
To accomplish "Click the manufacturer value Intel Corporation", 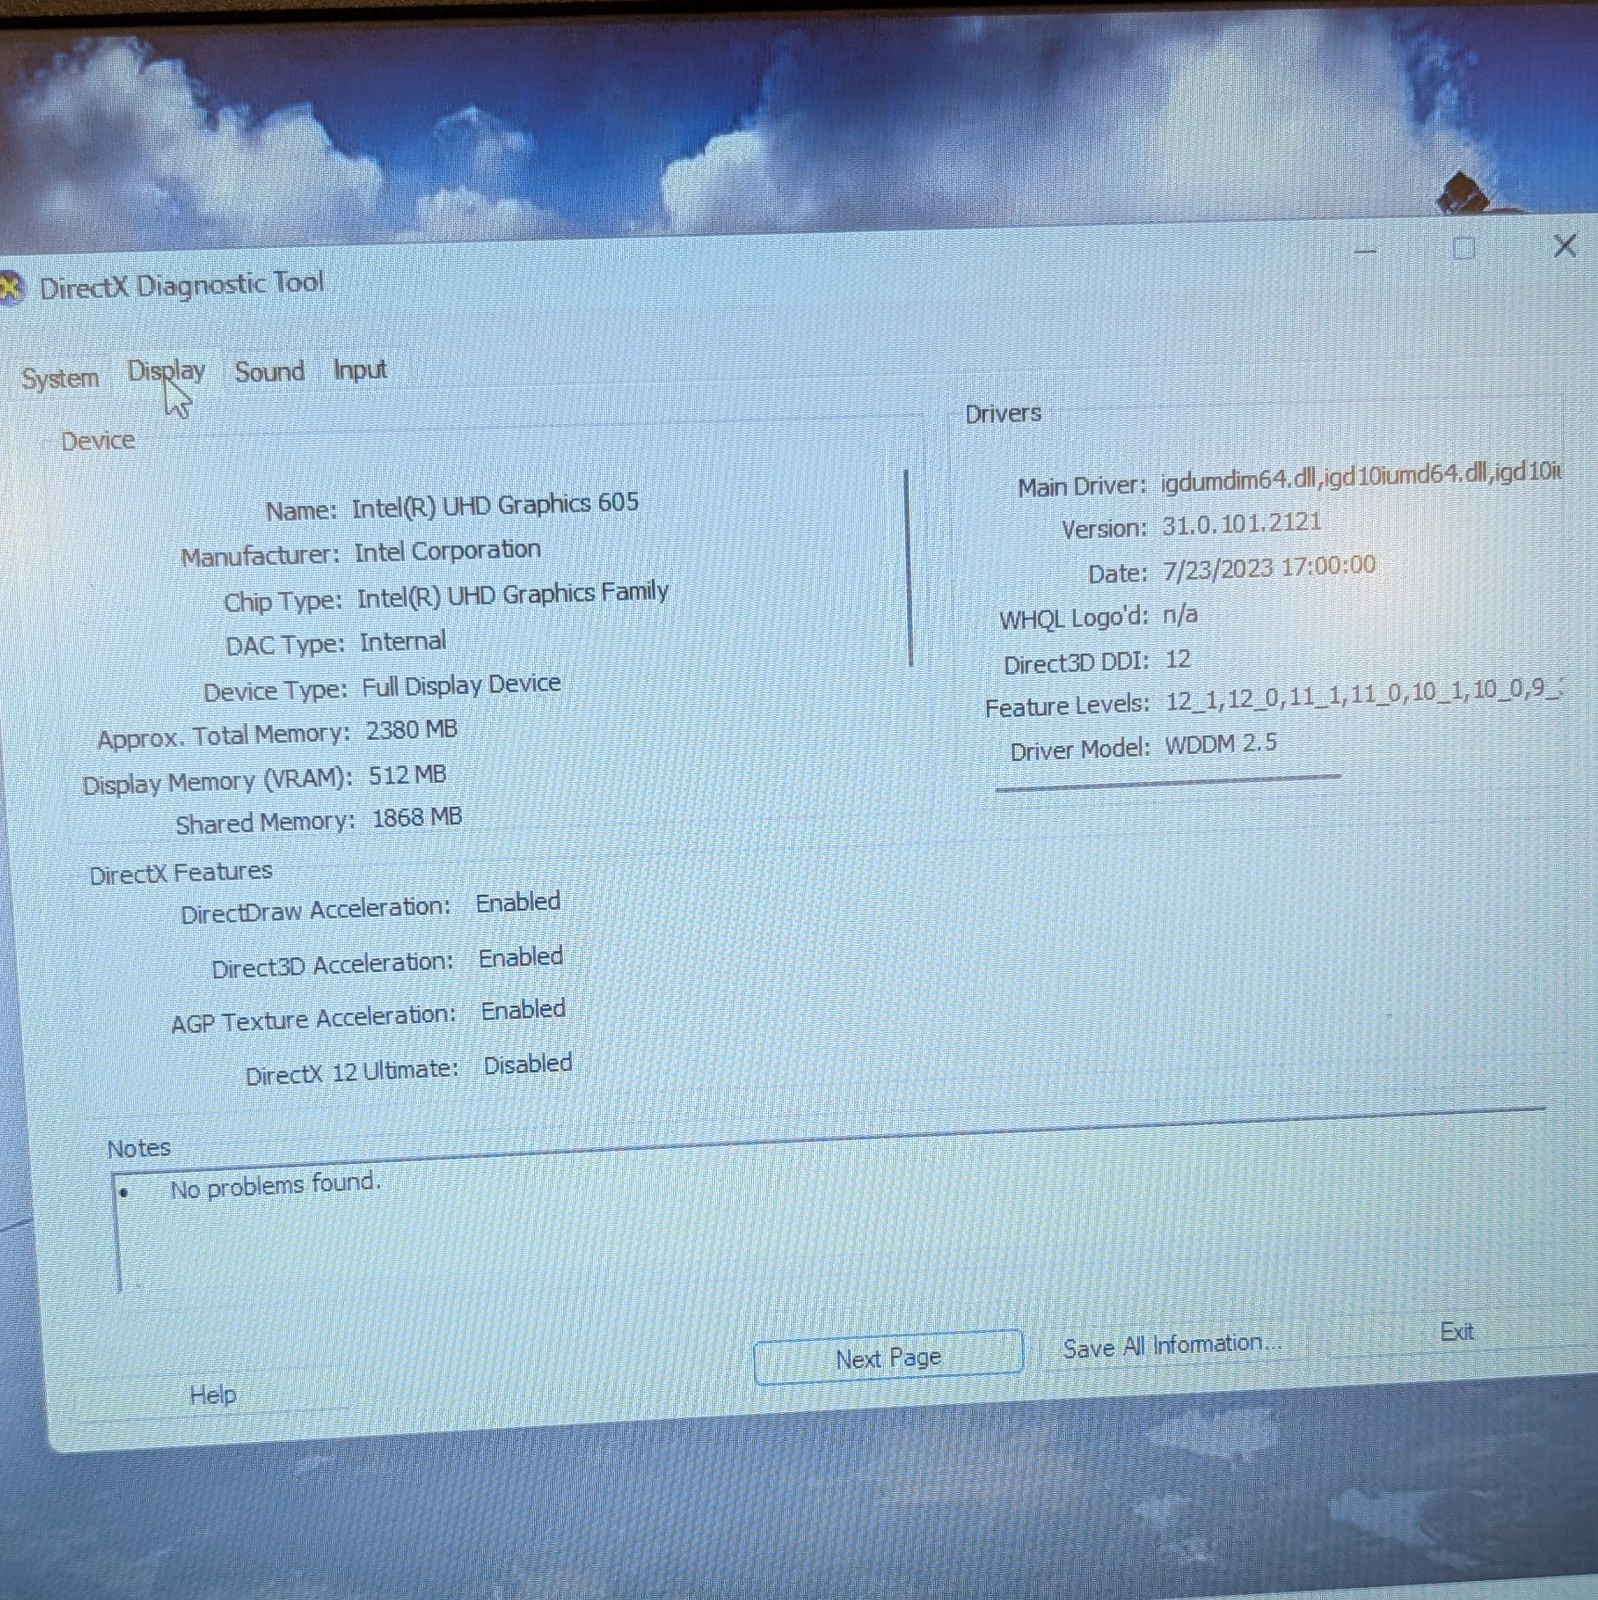I will (x=447, y=551).
